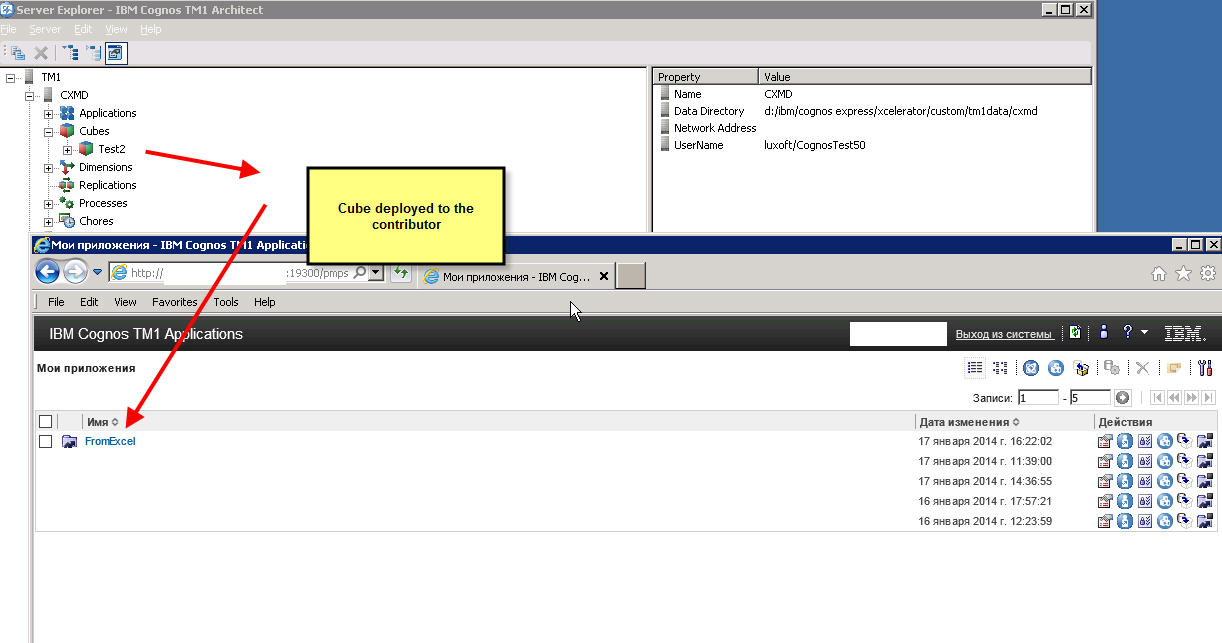Switch to details view in Cognos toolbar
Screen dimensions: 1222x643
(1000, 368)
